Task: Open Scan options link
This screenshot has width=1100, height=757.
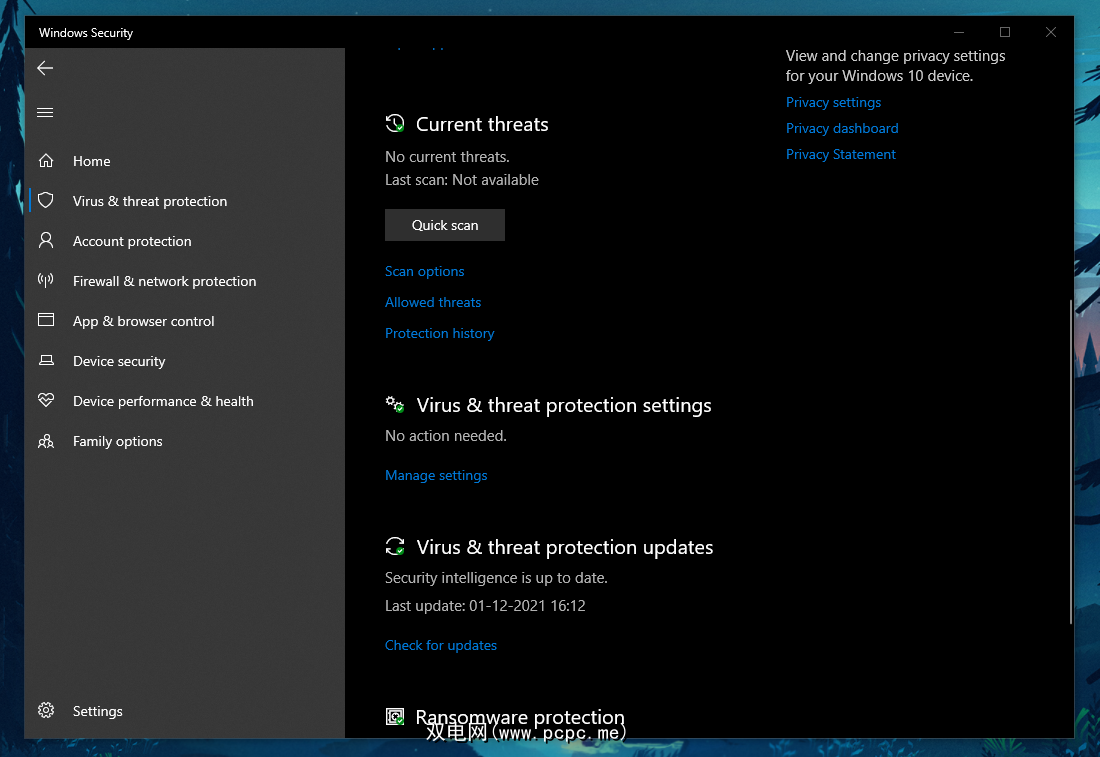Action: (424, 272)
